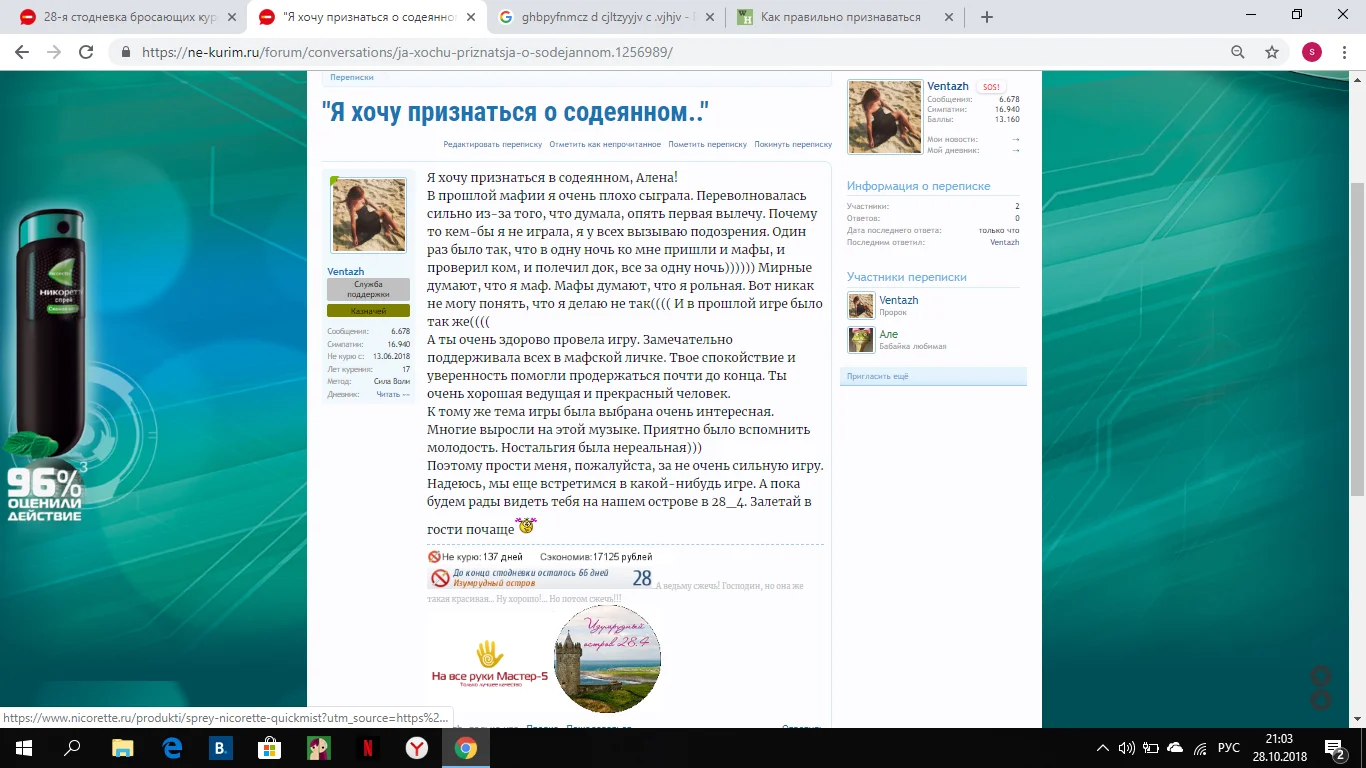Screen dimensions: 1366x768
Task: Click the anime avatar taskbar app
Action: pyautogui.click(x=319, y=748)
